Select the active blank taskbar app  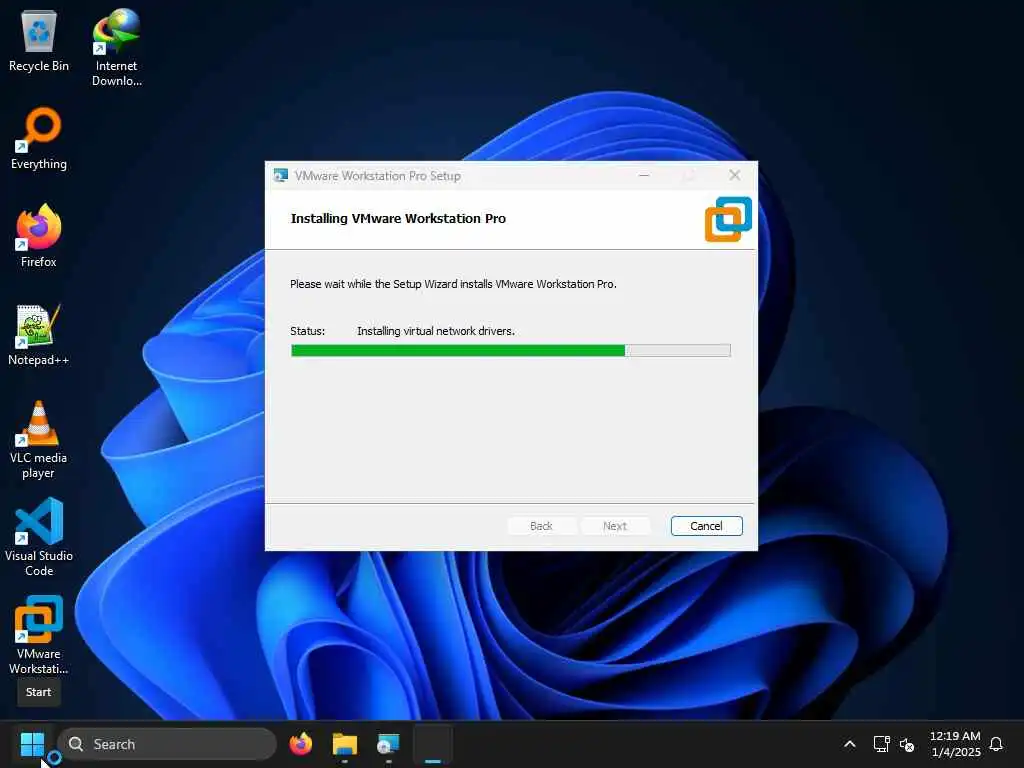coord(432,744)
